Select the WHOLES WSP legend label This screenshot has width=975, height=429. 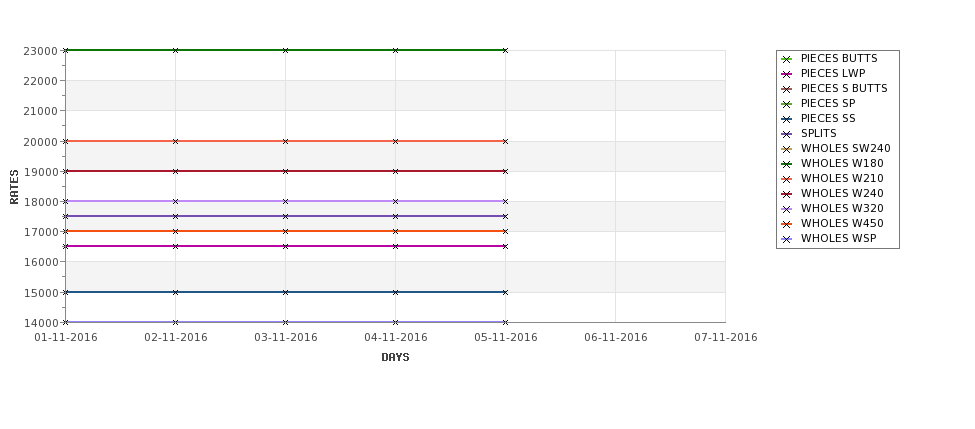click(x=838, y=238)
